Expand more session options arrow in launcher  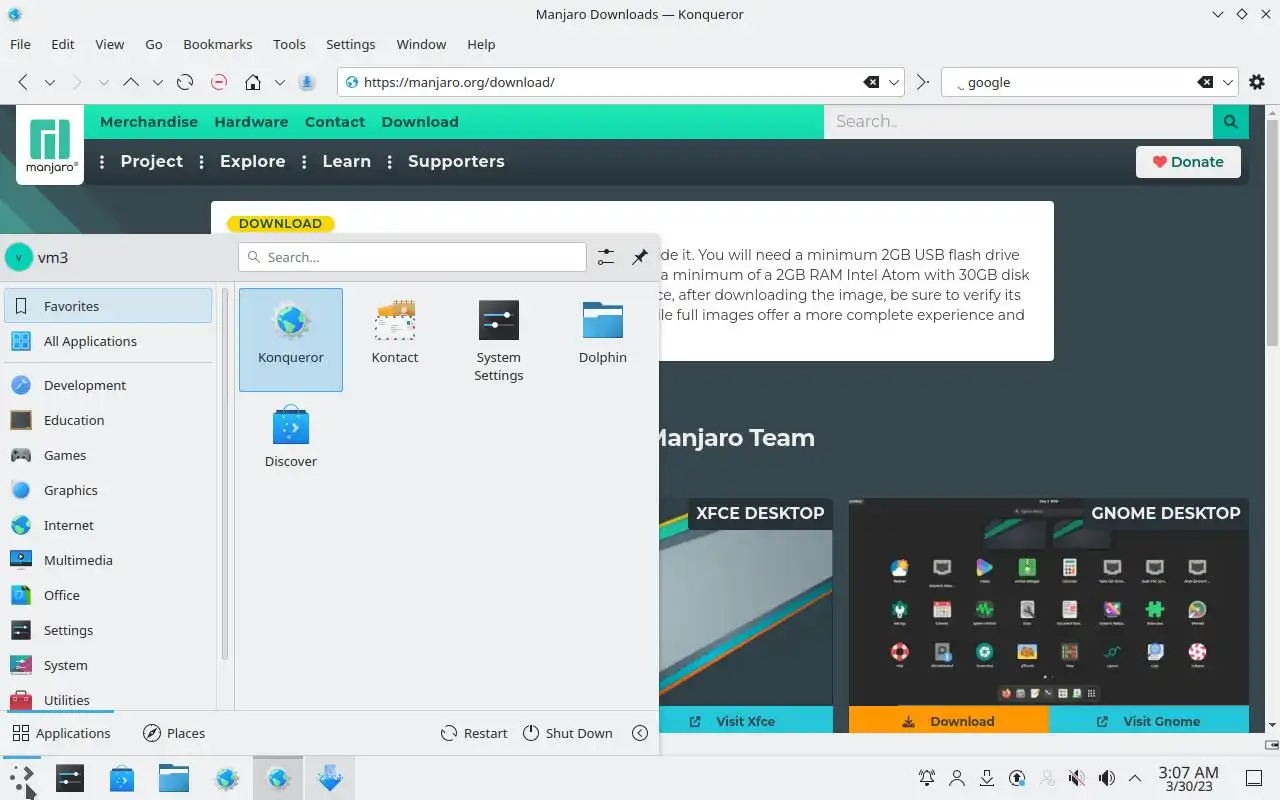[640, 733]
